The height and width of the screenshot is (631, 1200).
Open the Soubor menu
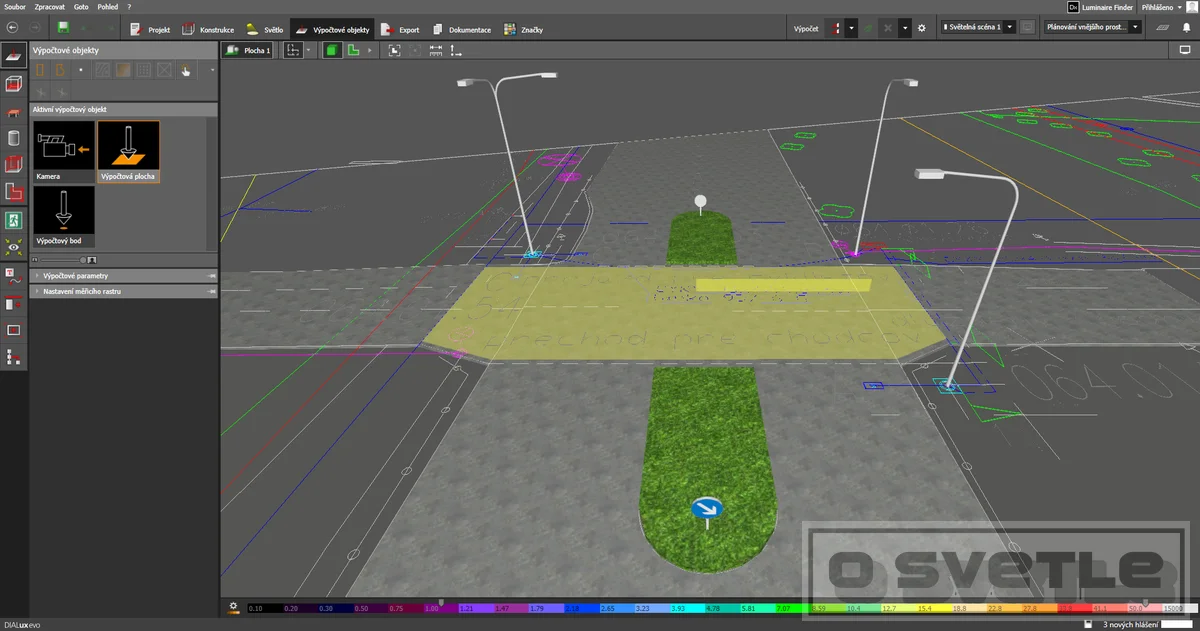coord(15,6)
